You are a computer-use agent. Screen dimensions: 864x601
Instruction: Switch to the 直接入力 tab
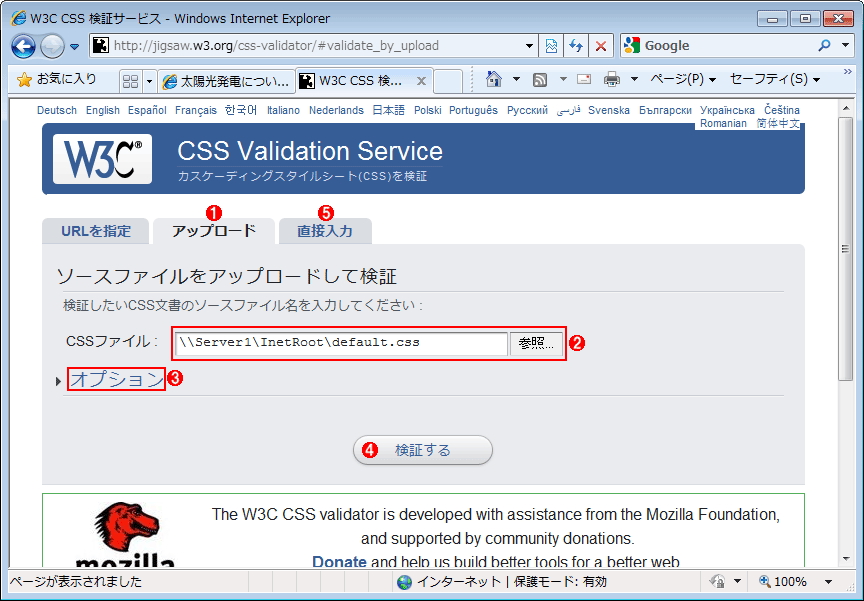[325, 231]
